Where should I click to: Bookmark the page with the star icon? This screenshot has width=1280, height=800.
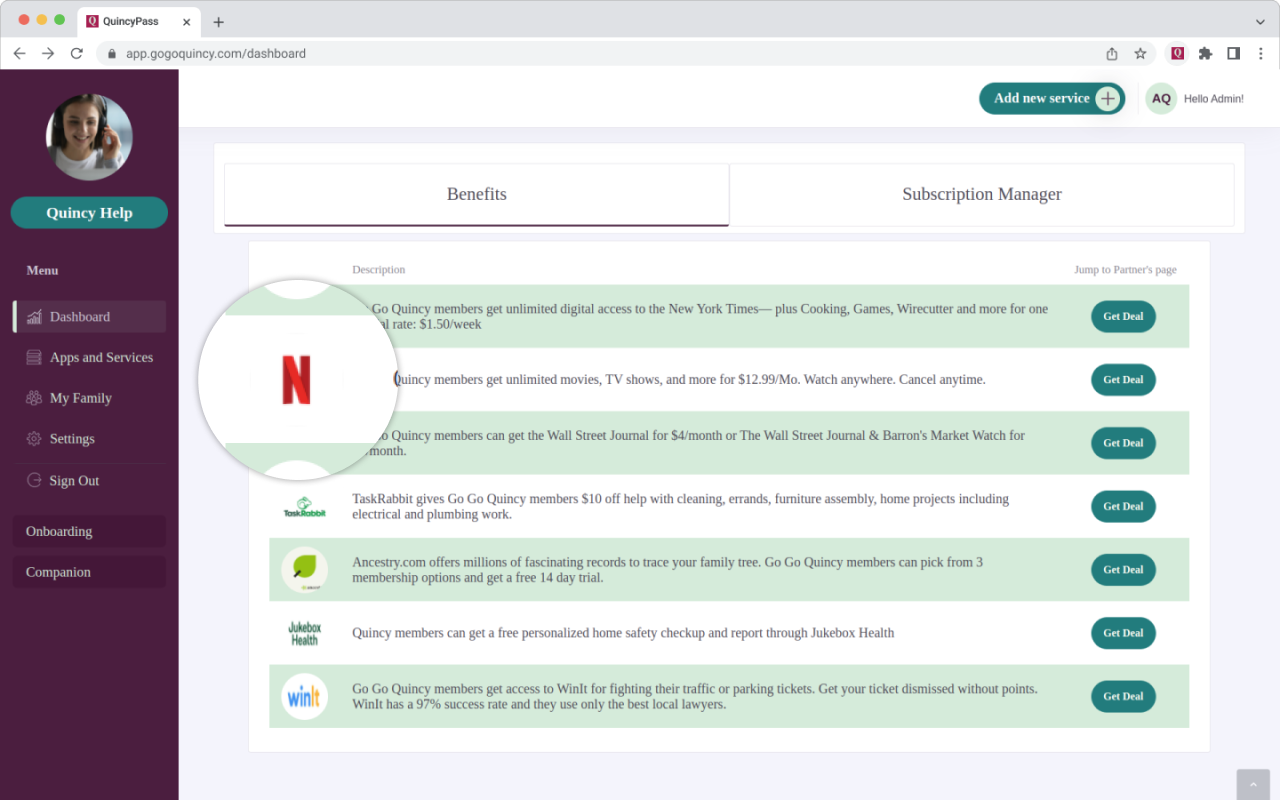1140,53
